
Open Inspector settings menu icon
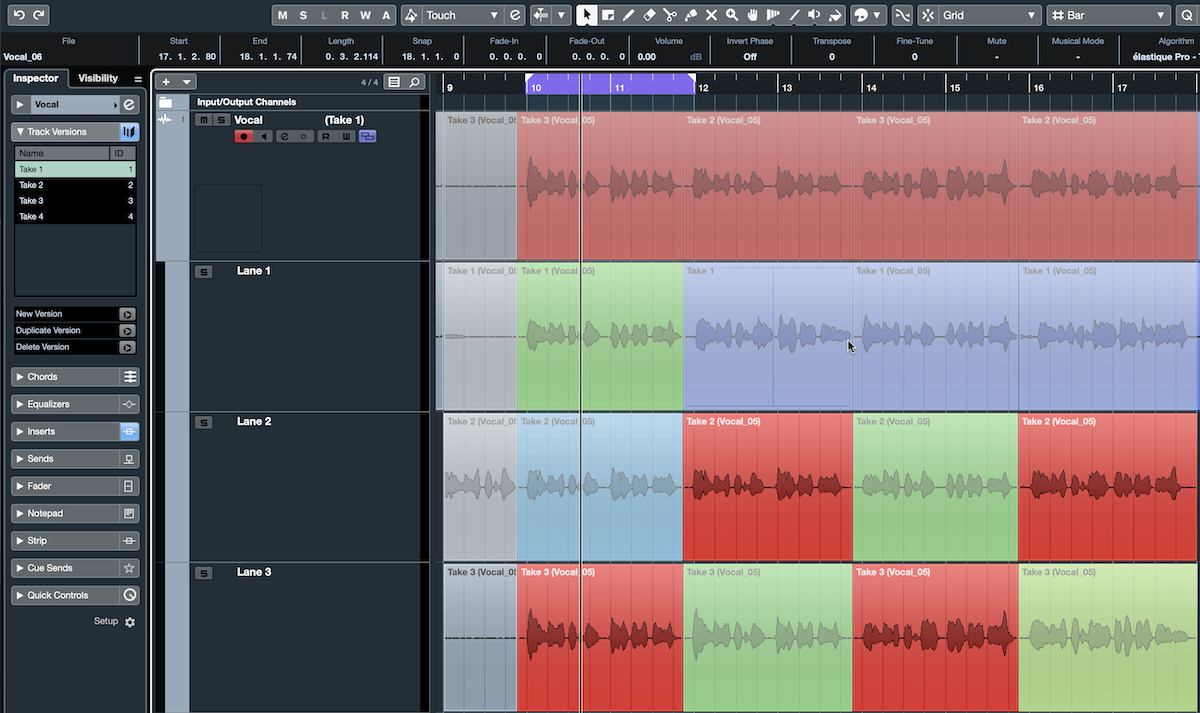tap(138, 79)
